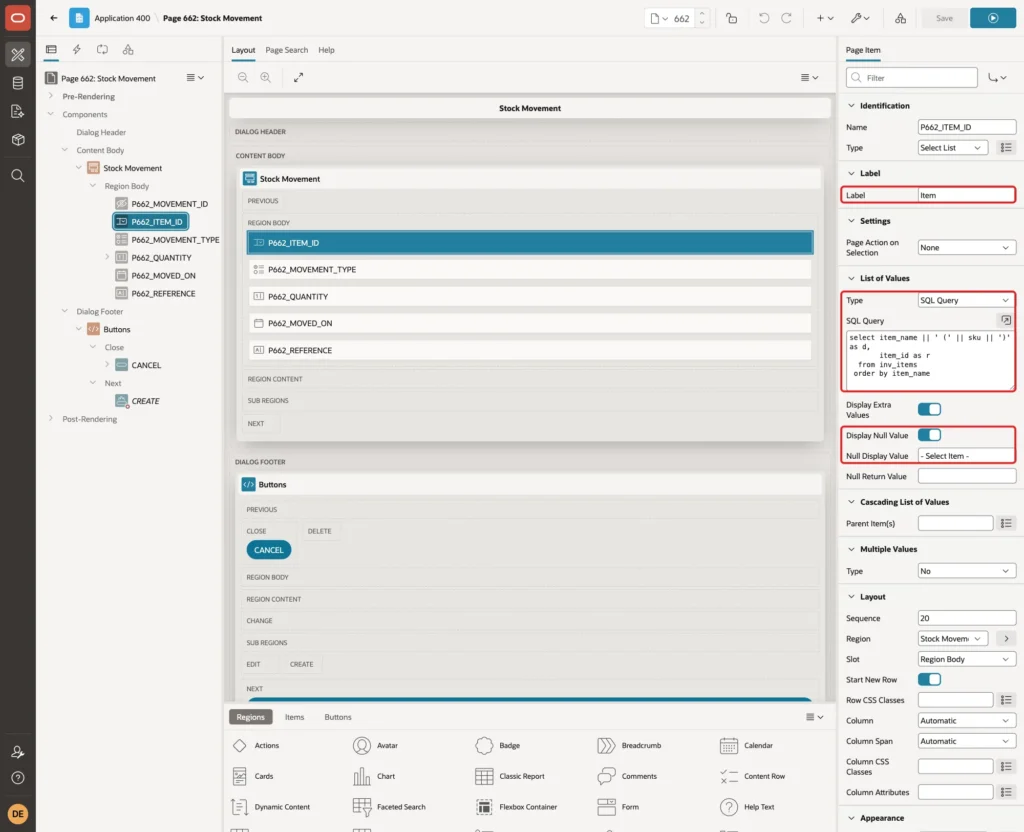Viewport: 1024px width, 832px height.
Task: Switch to the Dynamic Actions lightning tab
Action: [76, 50]
